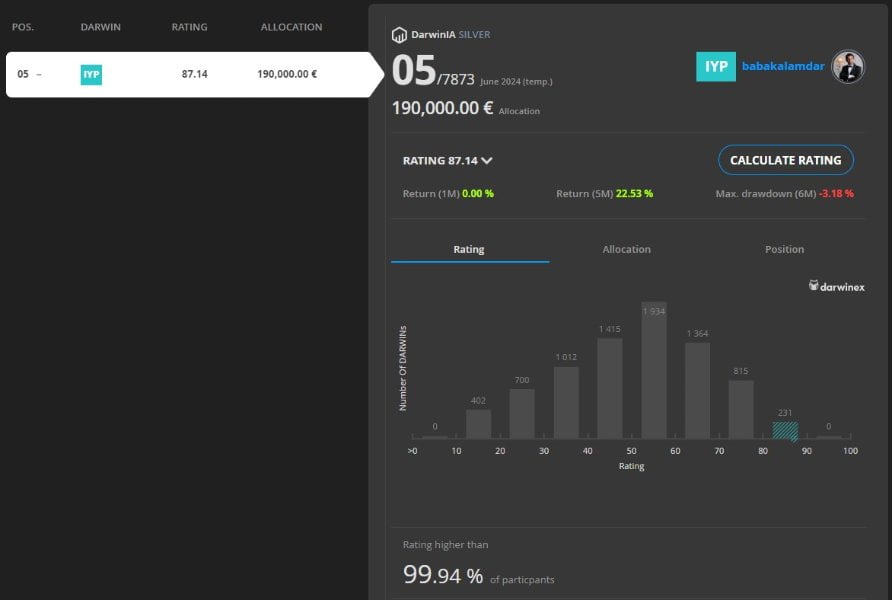
Task: Sort by the RATING column header
Action: pyautogui.click(x=189, y=27)
